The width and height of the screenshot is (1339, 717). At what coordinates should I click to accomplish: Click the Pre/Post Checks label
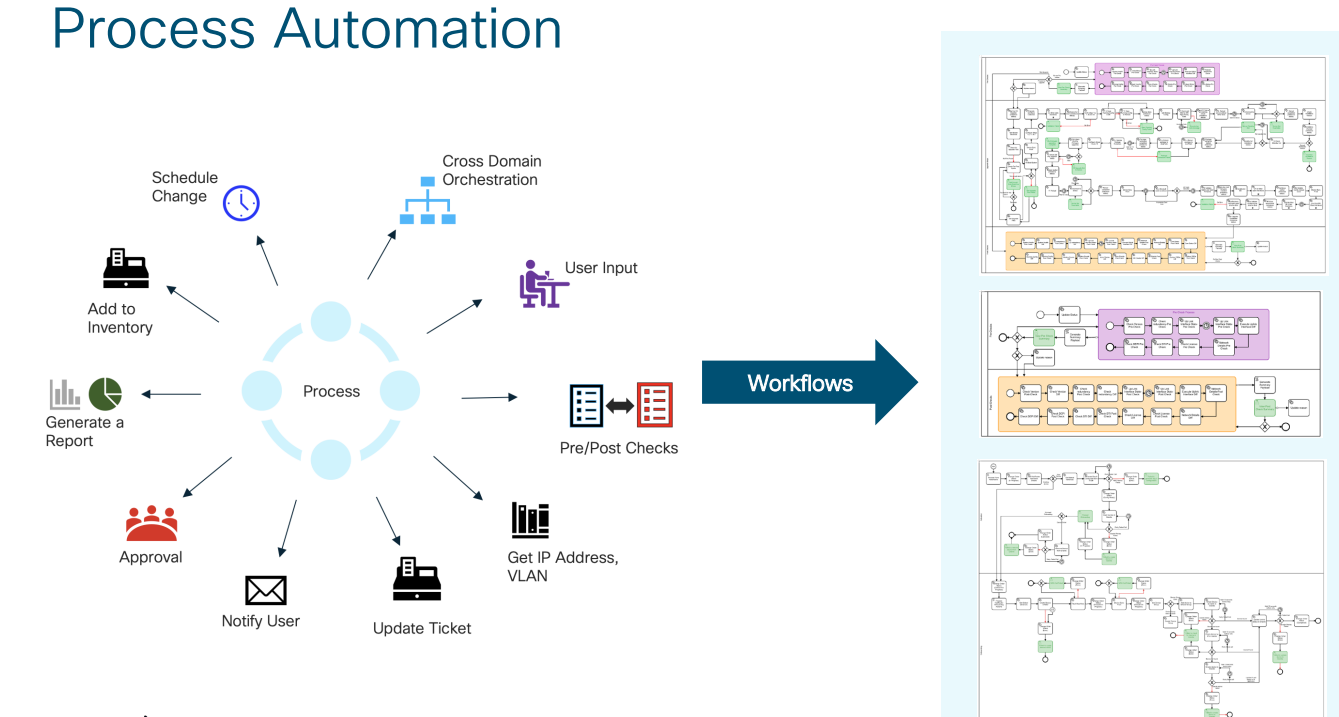(618, 448)
